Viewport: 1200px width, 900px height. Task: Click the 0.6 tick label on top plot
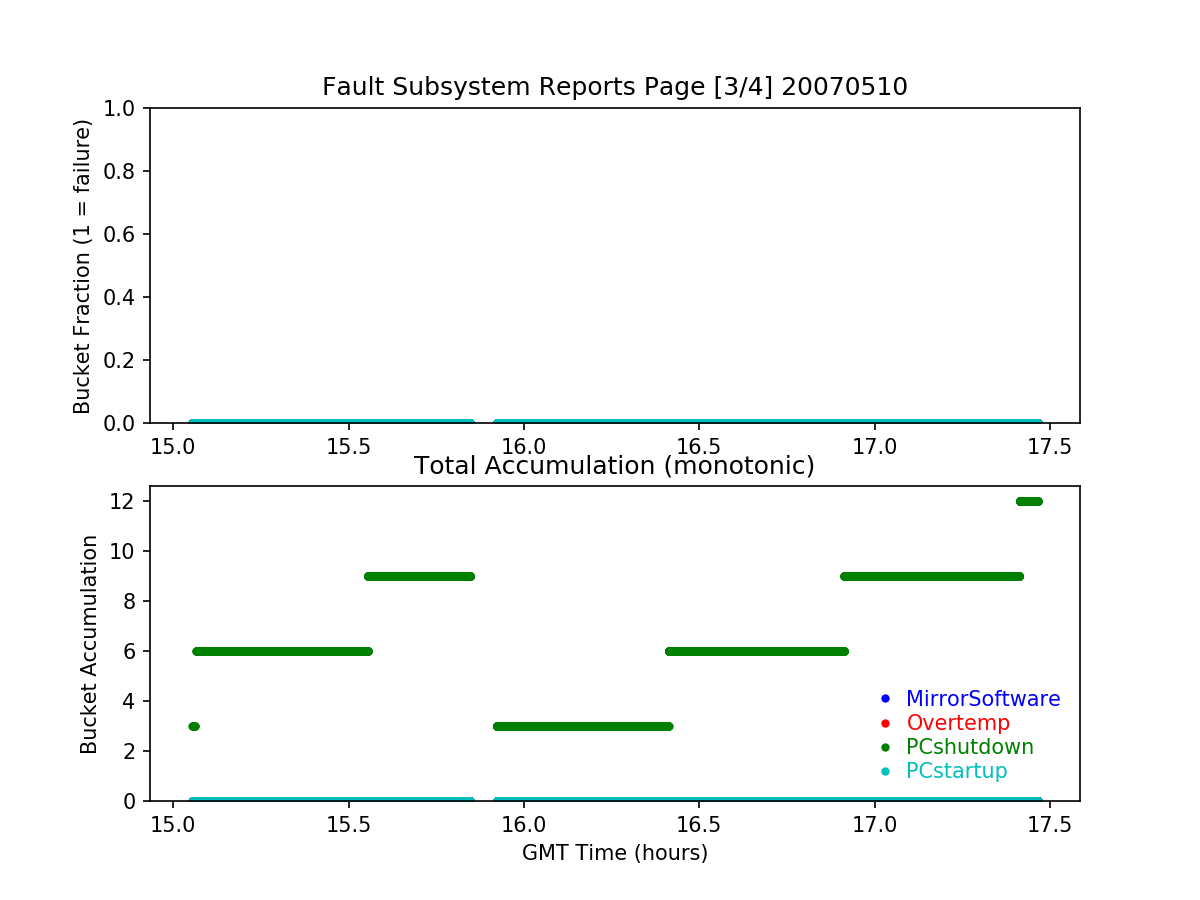[x=127, y=234]
